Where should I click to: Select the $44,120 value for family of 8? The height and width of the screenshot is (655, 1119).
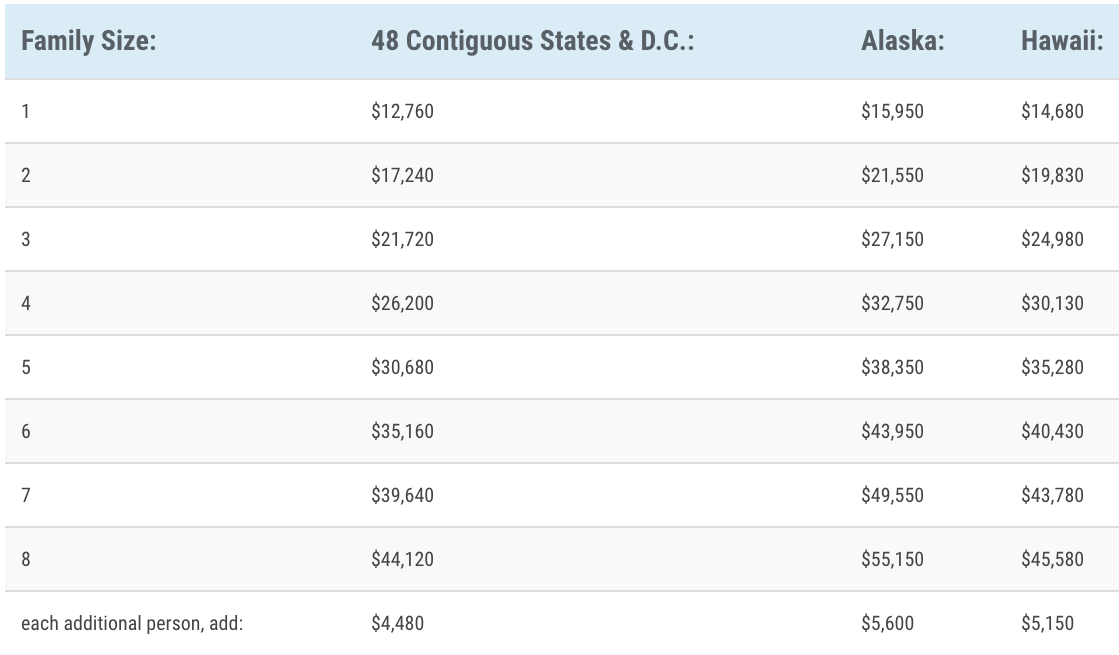pos(402,559)
